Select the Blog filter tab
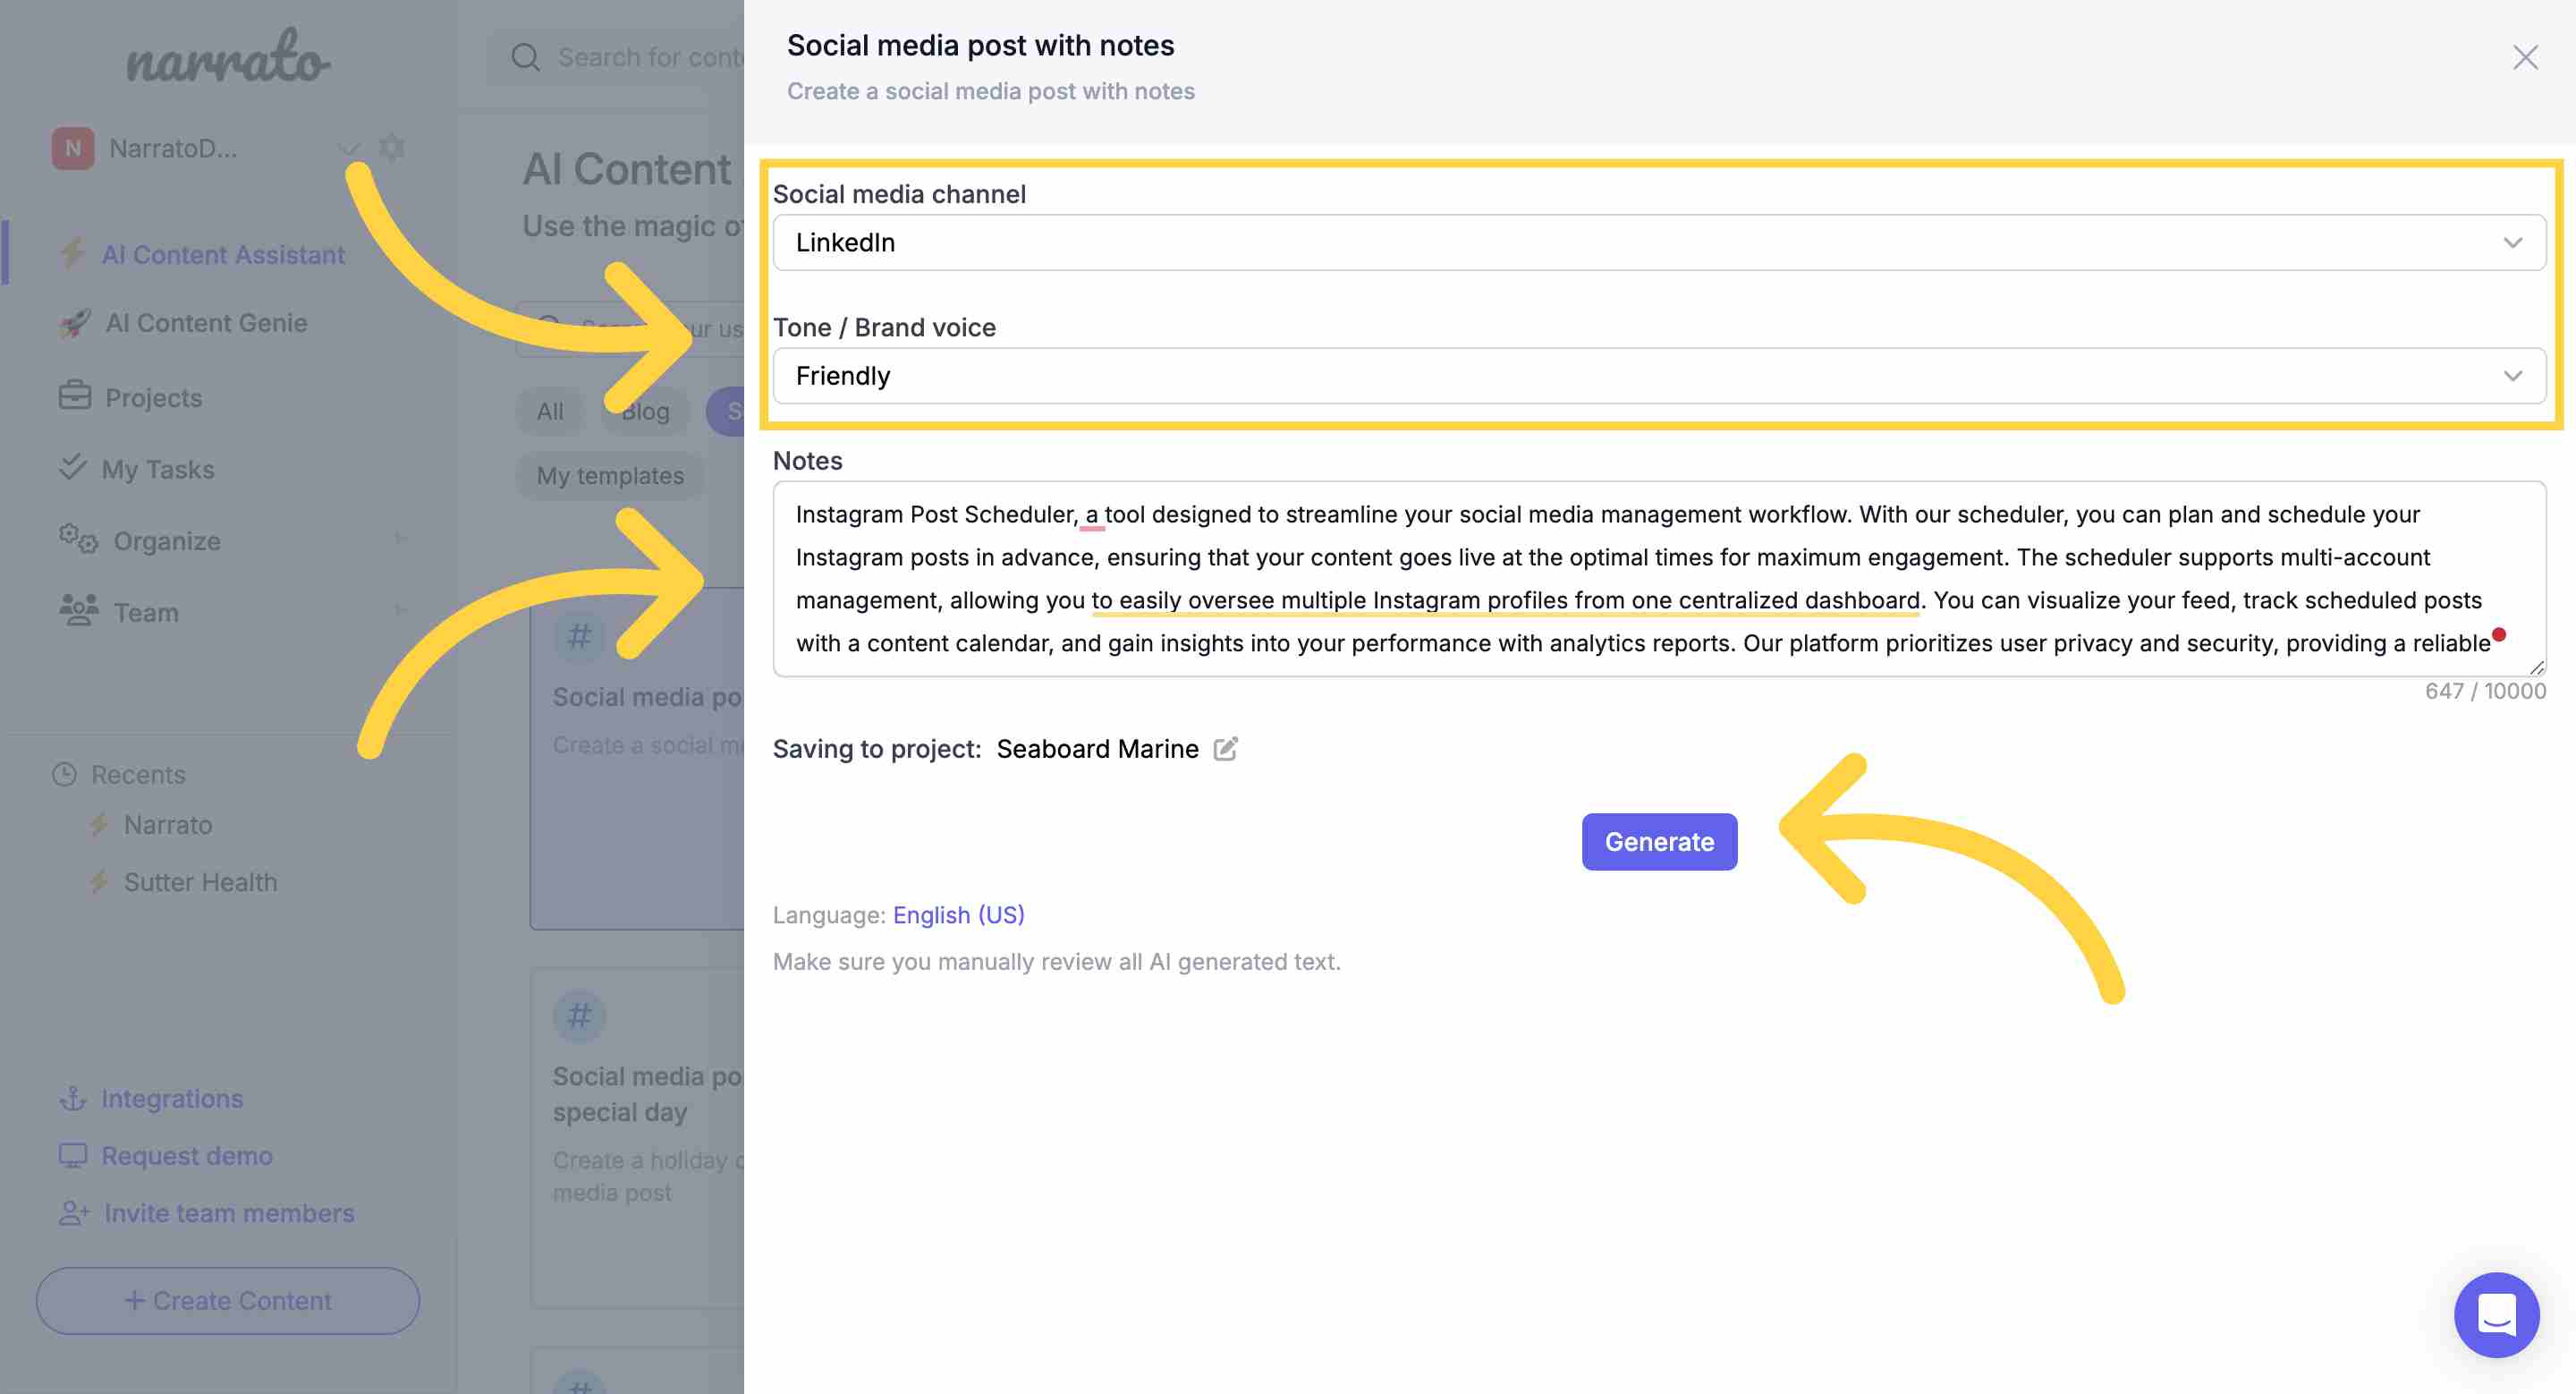The height and width of the screenshot is (1394, 2576). (645, 411)
